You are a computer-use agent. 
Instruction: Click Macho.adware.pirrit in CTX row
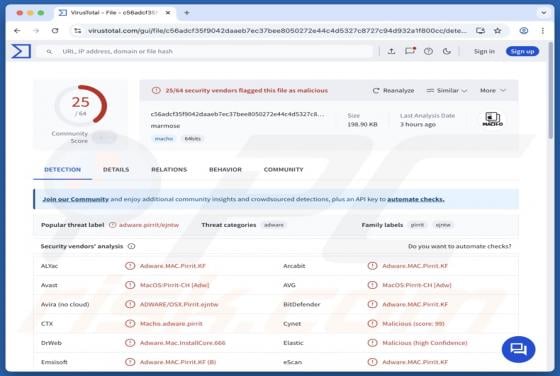pos(171,324)
